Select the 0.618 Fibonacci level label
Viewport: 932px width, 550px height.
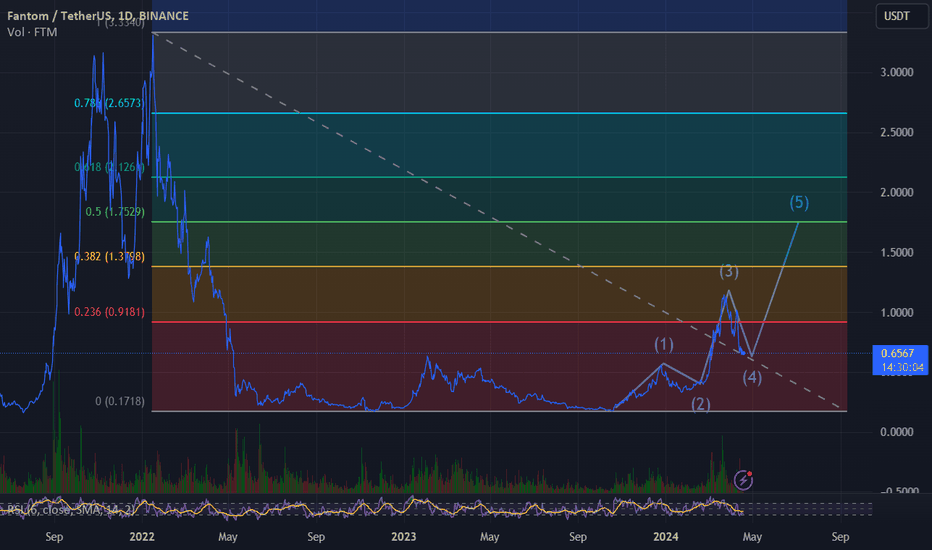tap(110, 167)
